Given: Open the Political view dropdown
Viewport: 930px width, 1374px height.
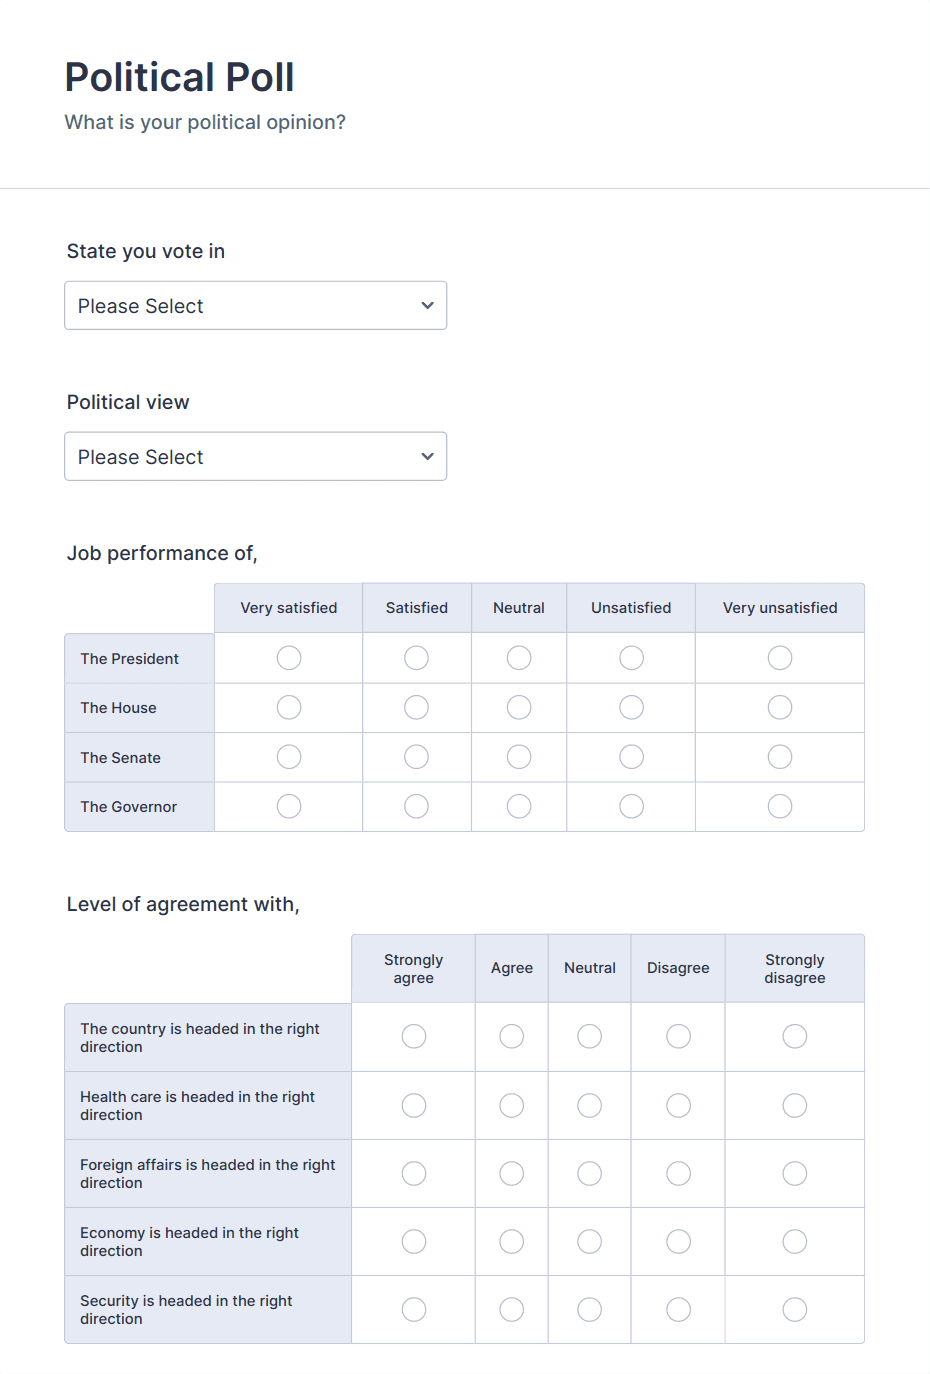Looking at the screenshot, I should click(255, 456).
